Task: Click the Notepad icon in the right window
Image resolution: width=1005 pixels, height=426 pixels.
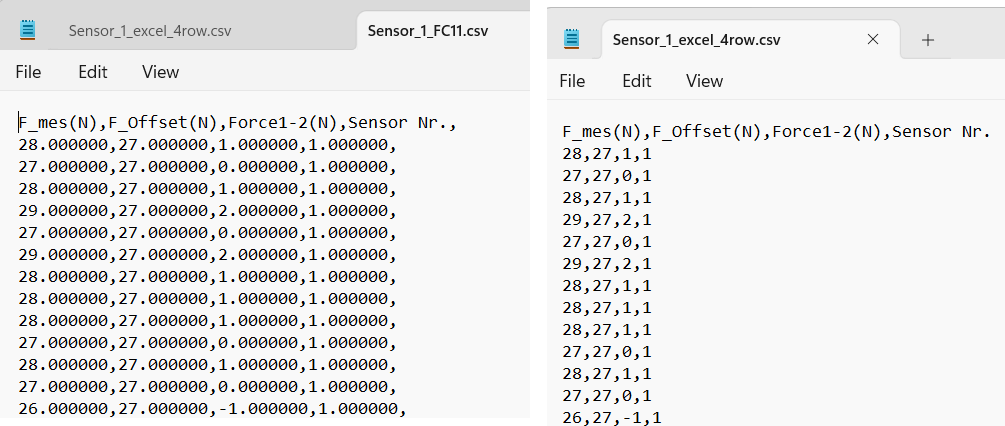Action: coord(572,40)
